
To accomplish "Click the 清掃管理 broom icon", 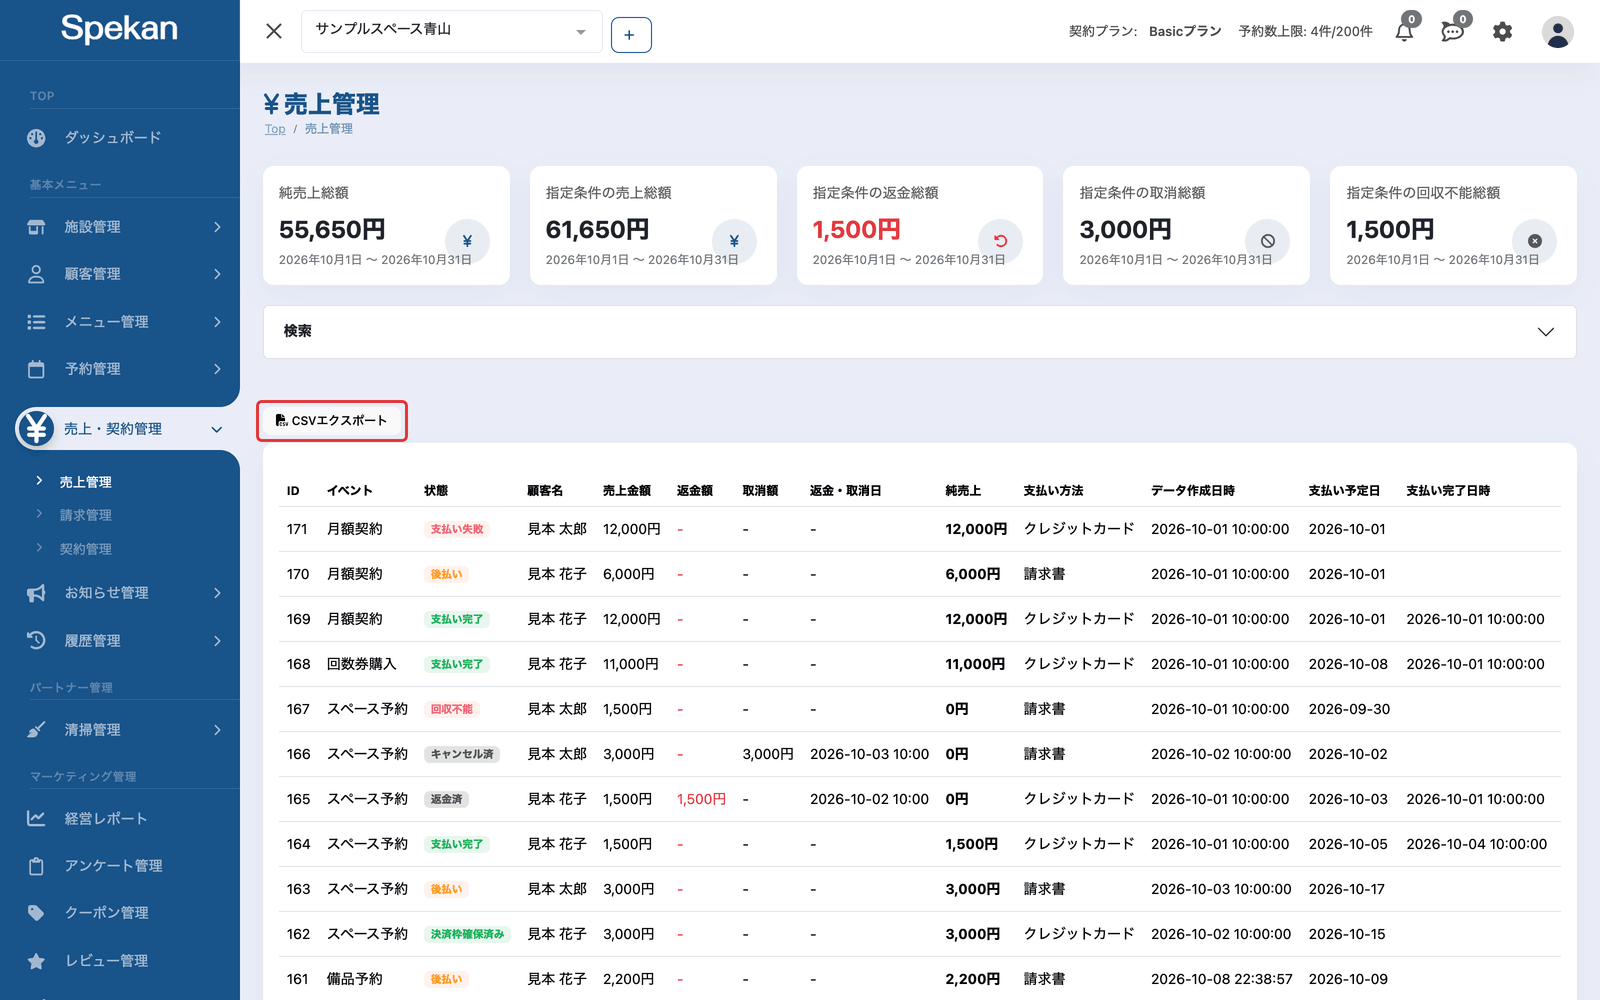I will tap(36, 729).
